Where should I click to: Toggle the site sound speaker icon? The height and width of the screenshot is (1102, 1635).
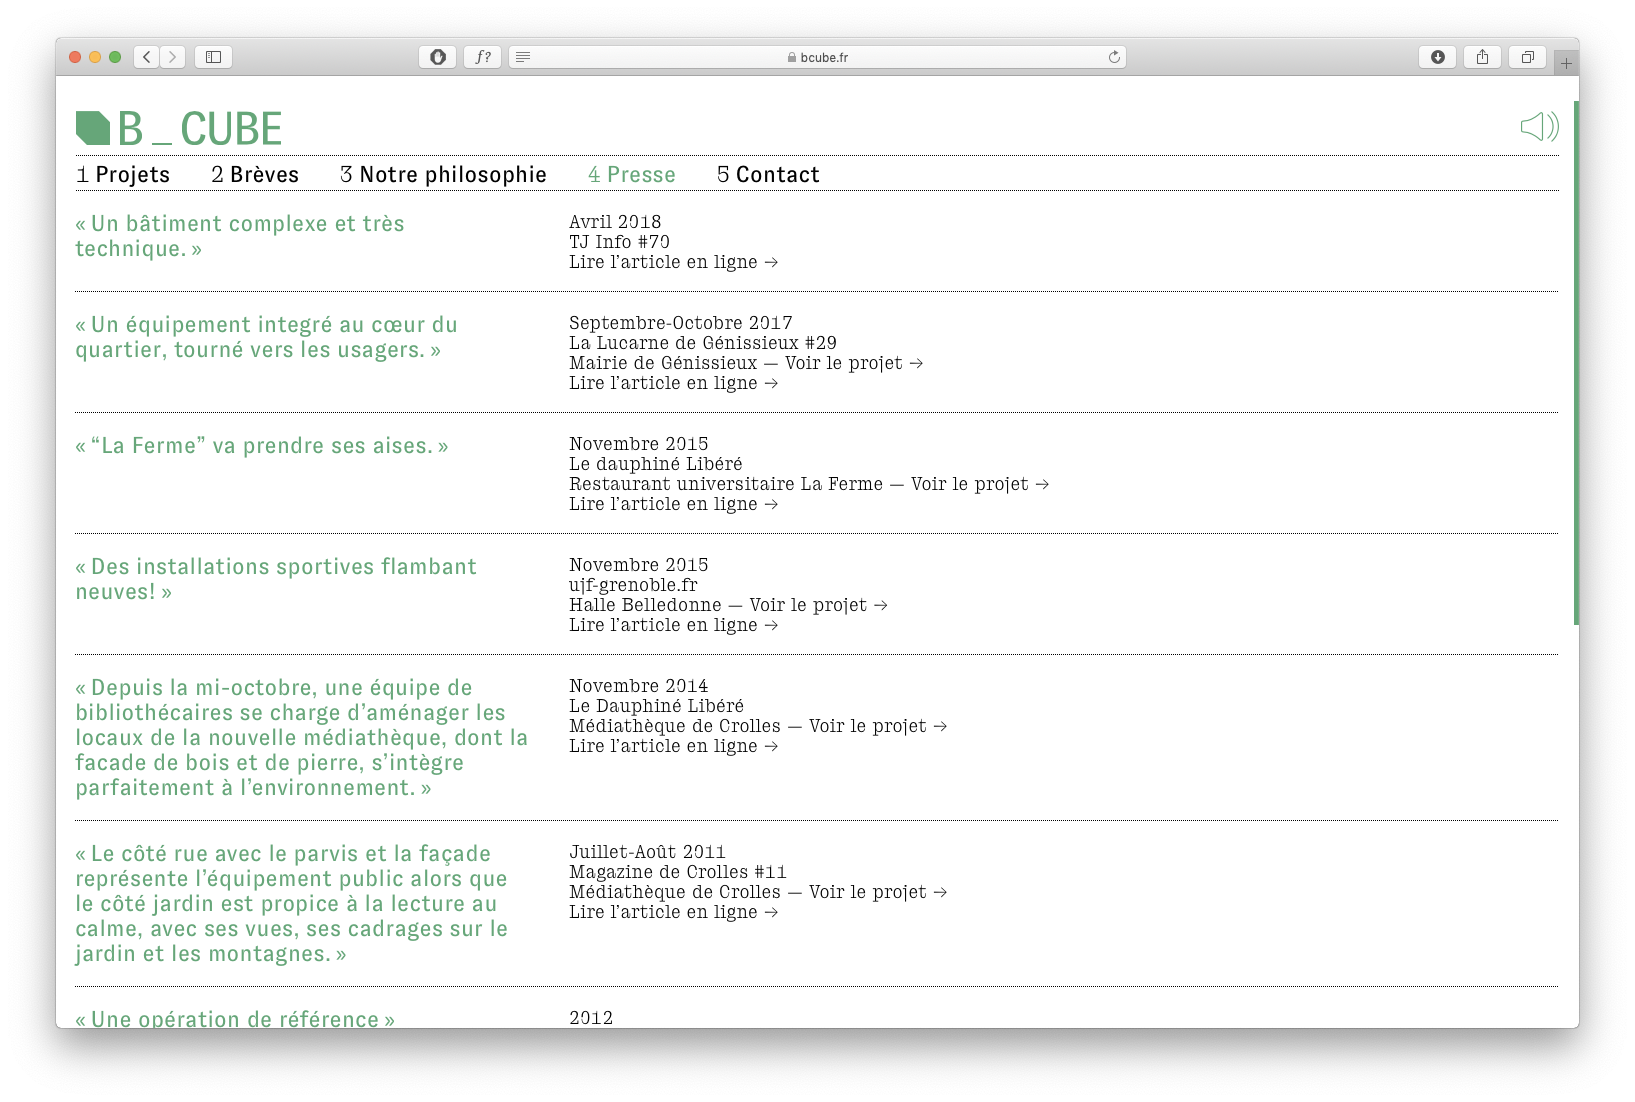point(1539,126)
